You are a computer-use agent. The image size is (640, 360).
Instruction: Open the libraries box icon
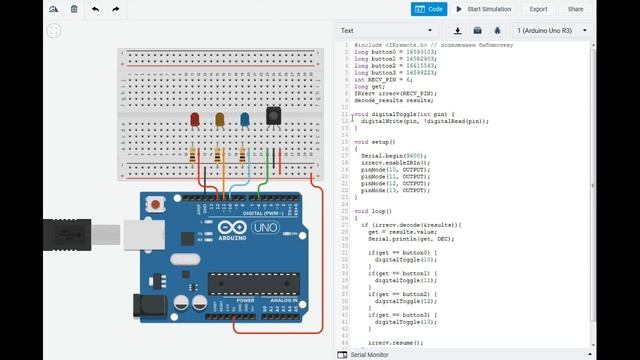[x=477, y=31]
